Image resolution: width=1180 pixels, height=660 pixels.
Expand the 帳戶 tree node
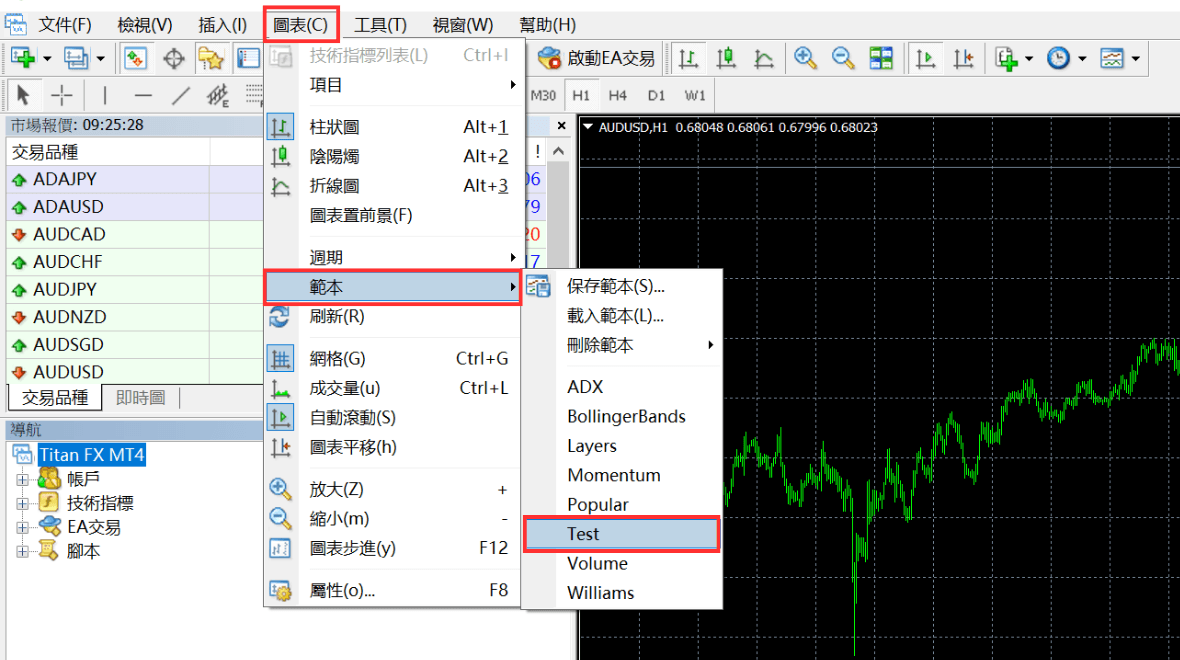point(22,478)
